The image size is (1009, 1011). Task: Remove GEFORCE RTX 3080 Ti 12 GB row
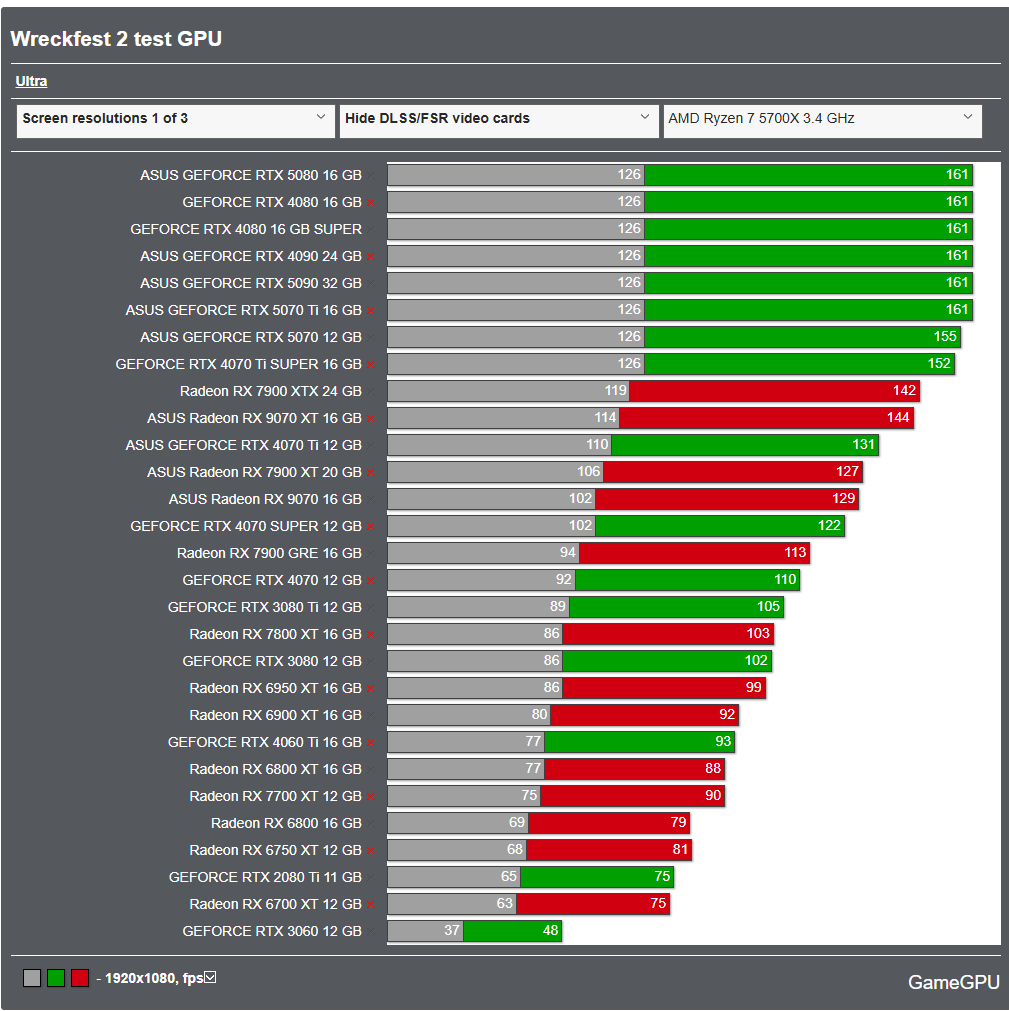pyautogui.click(x=371, y=609)
